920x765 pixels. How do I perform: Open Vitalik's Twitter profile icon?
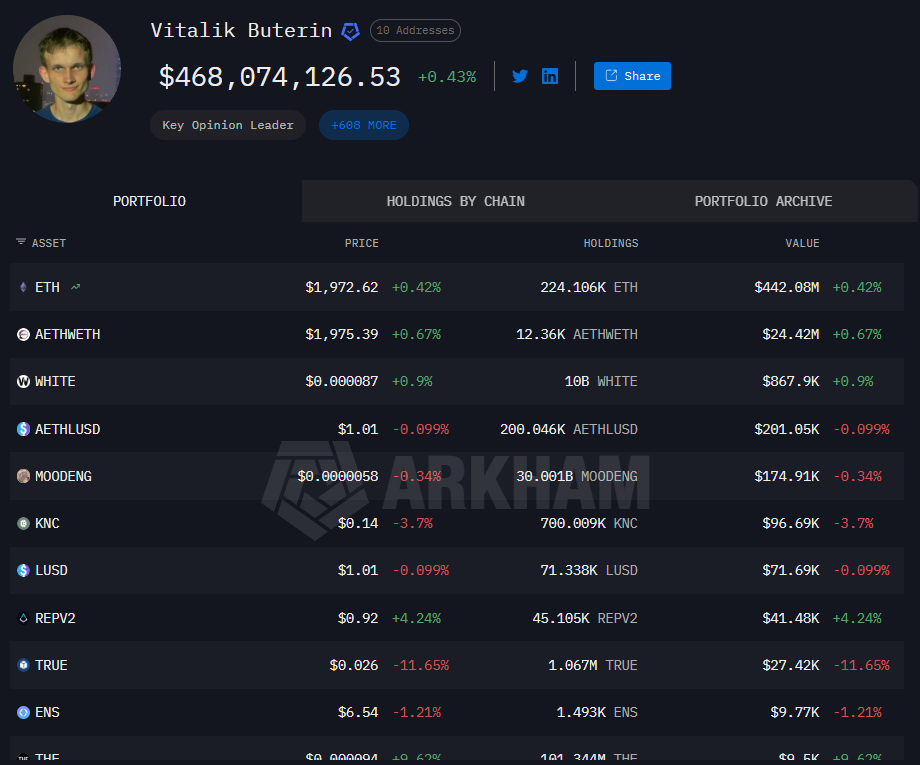[520, 76]
